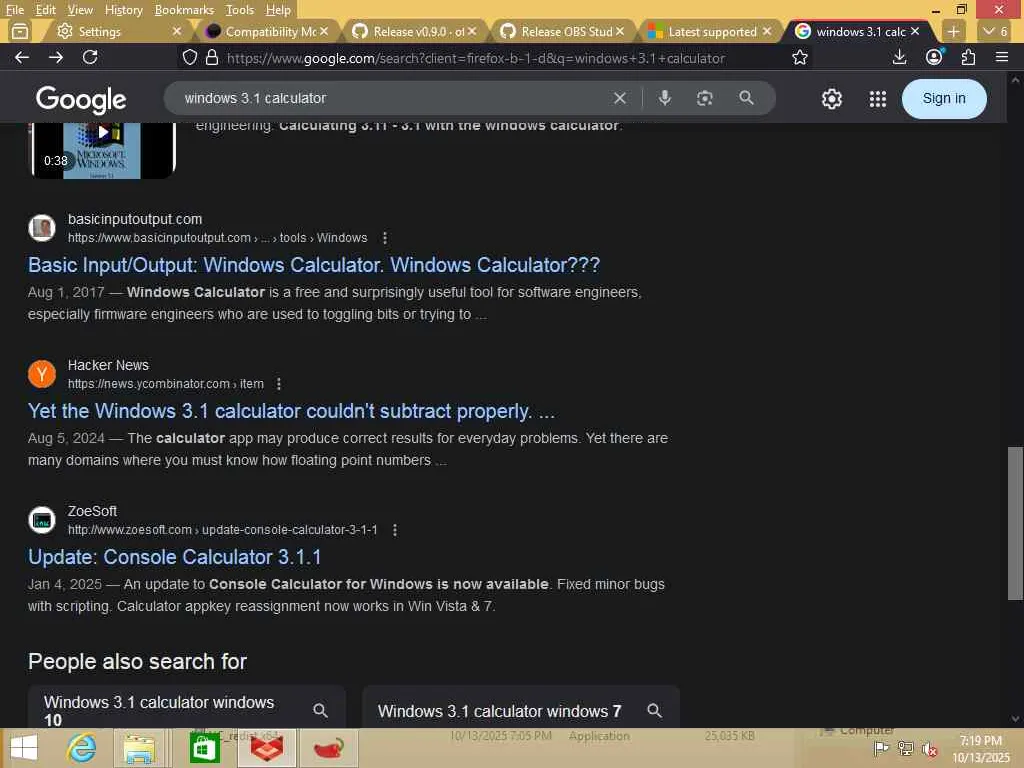Open Firefox tracking protection shield
Viewport: 1024px width, 768px height.
[190, 57]
